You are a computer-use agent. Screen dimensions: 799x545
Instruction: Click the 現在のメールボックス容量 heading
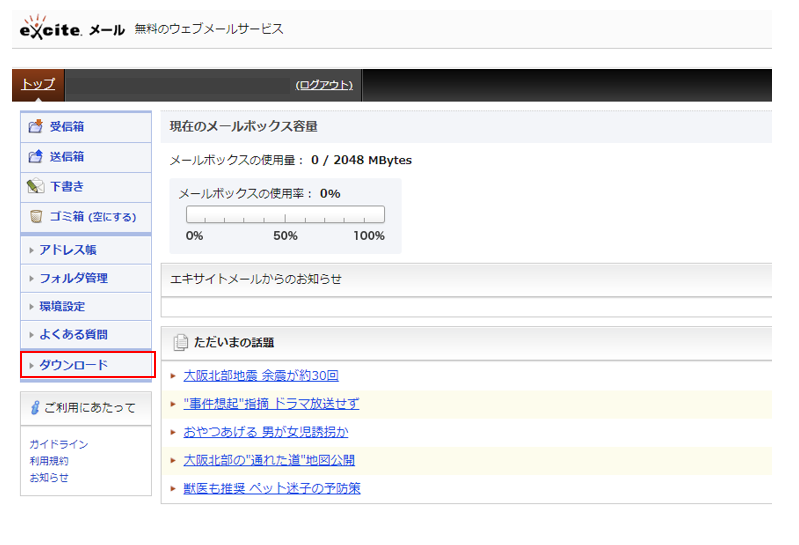[x=244, y=126]
